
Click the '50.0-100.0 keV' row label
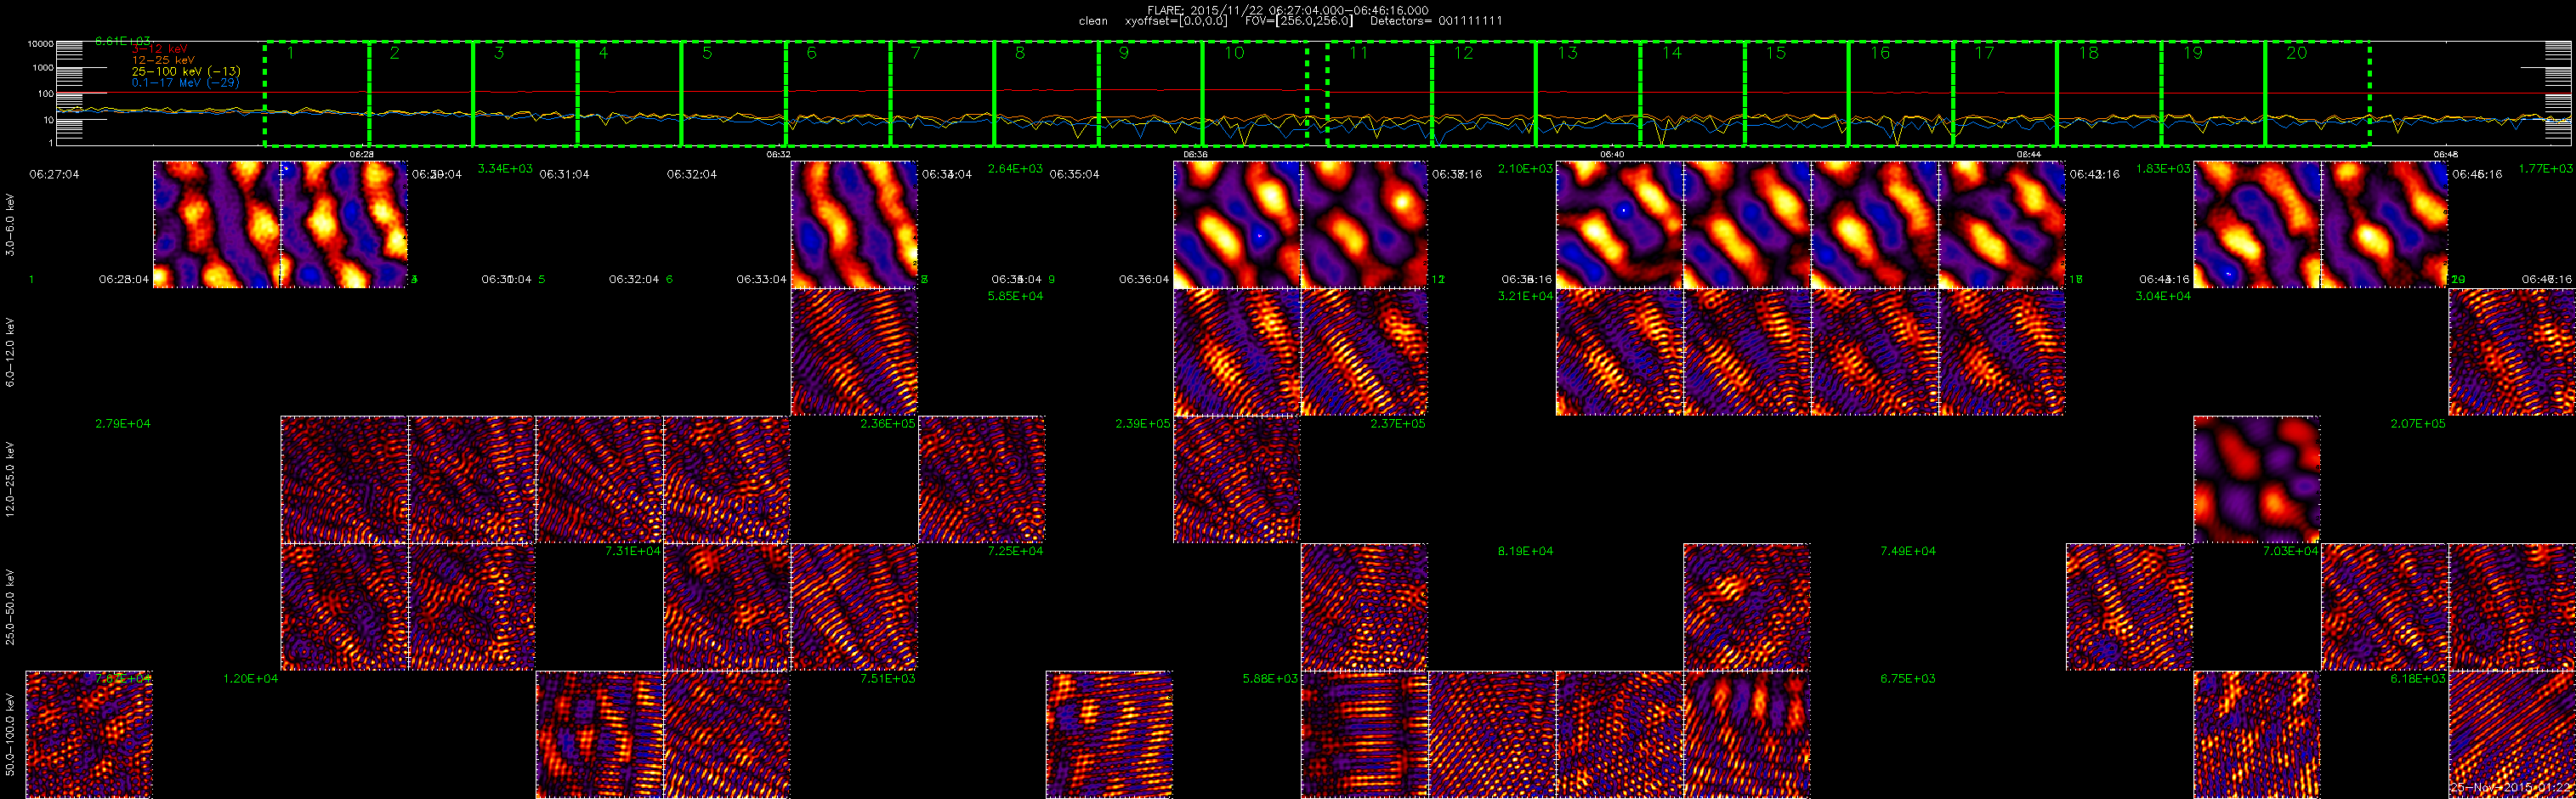click(10, 735)
